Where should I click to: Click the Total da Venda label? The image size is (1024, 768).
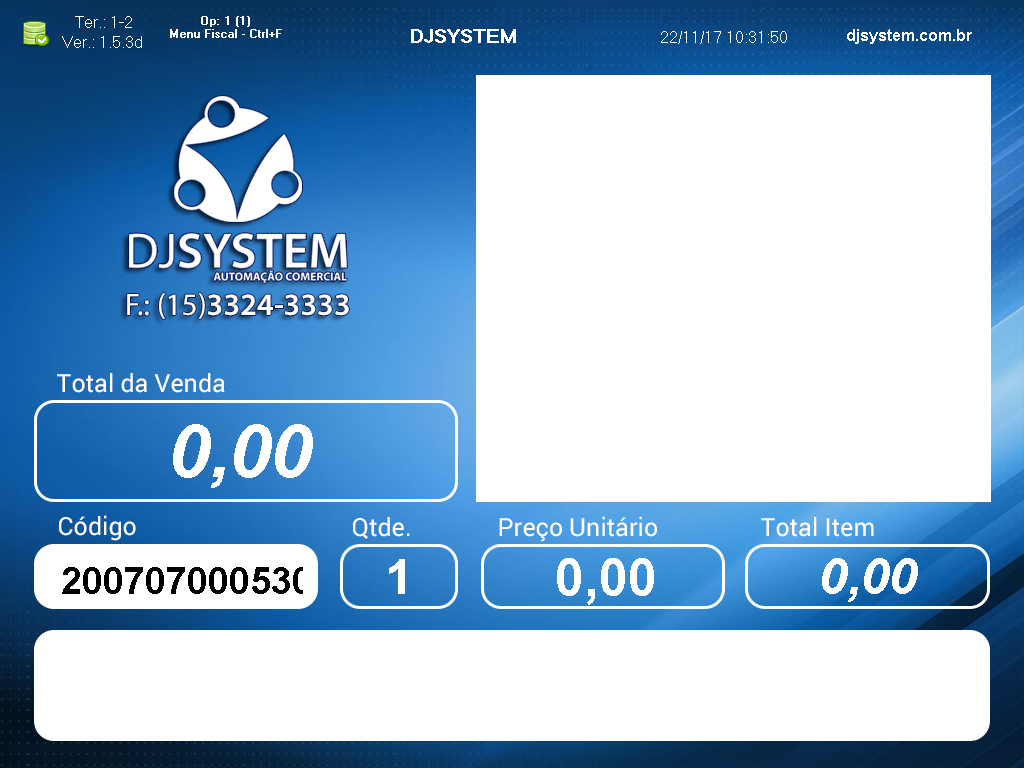(x=141, y=383)
